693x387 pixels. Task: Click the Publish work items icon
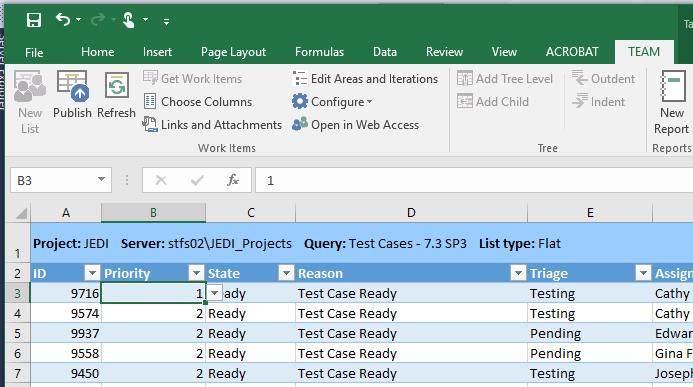point(72,86)
